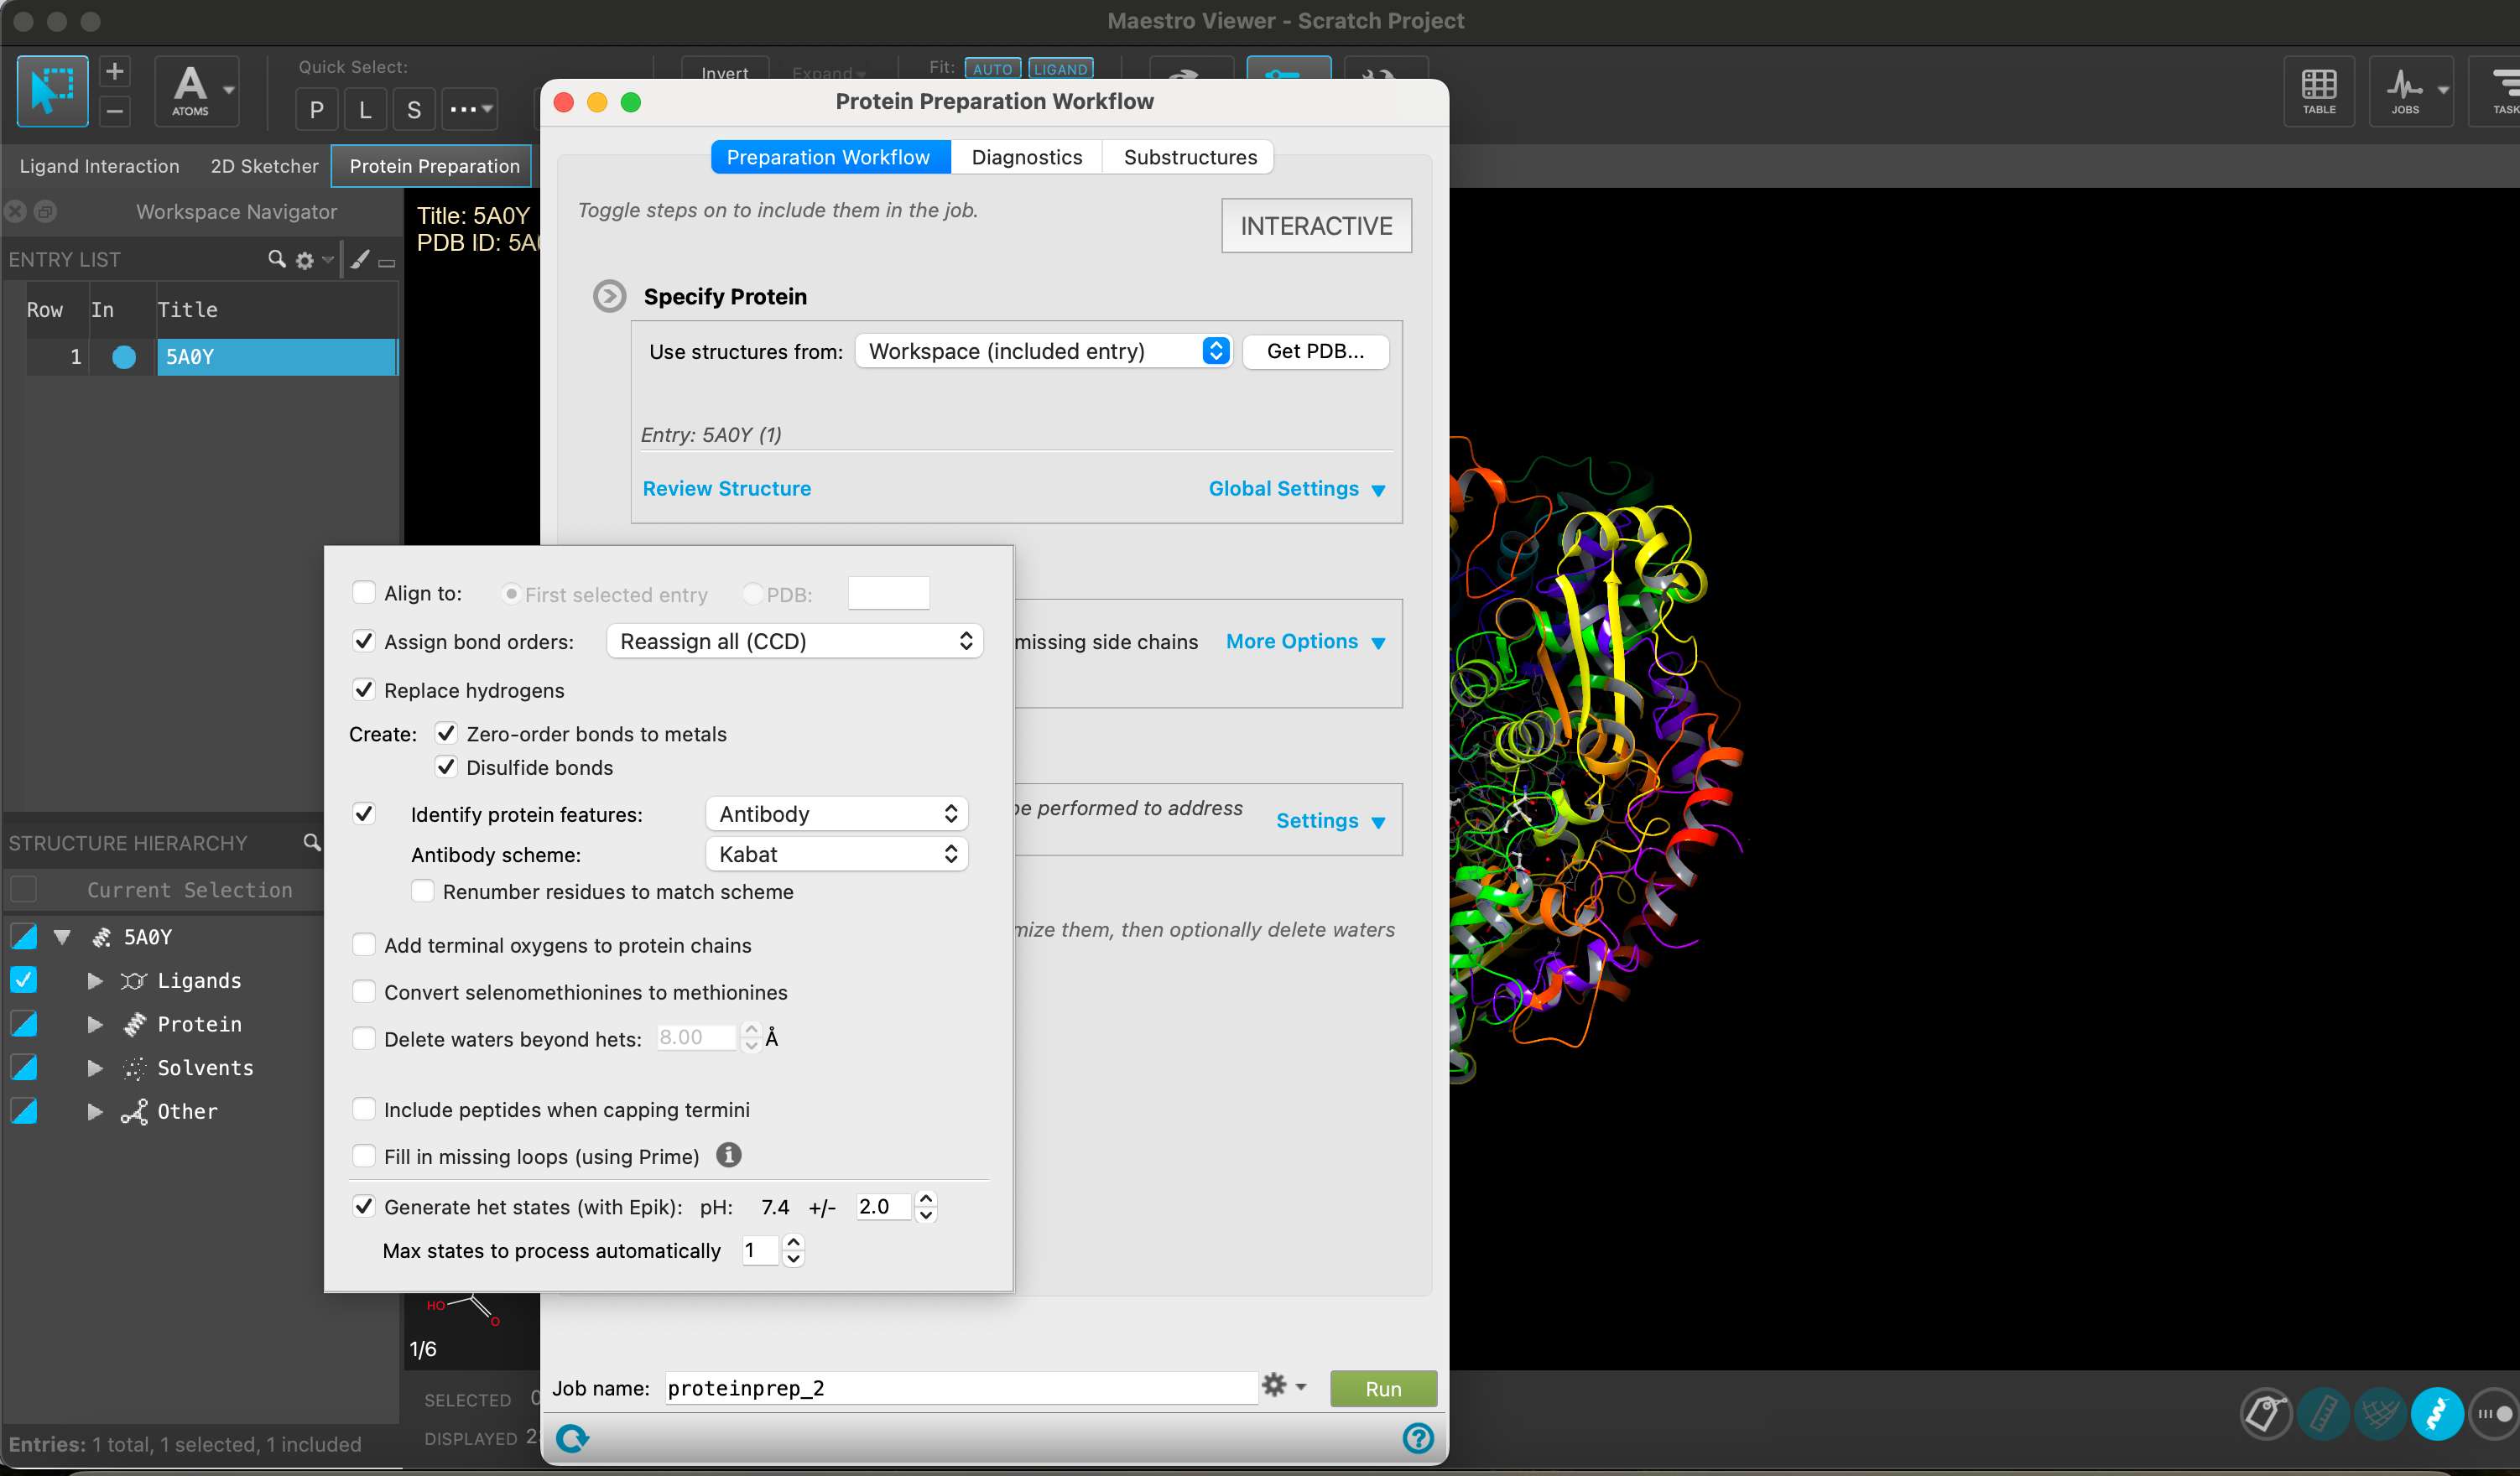The image size is (2520, 1476).
Task: Open the Antibody protein features dropdown
Action: pos(836,813)
